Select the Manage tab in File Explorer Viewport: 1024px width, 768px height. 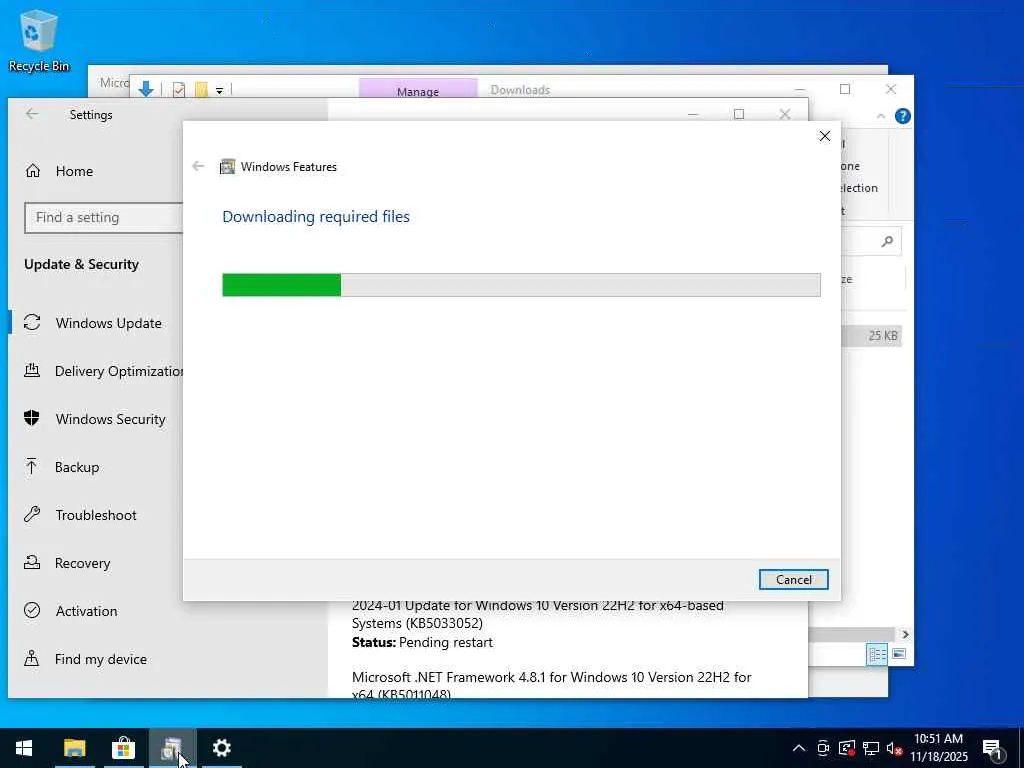pyautogui.click(x=418, y=89)
